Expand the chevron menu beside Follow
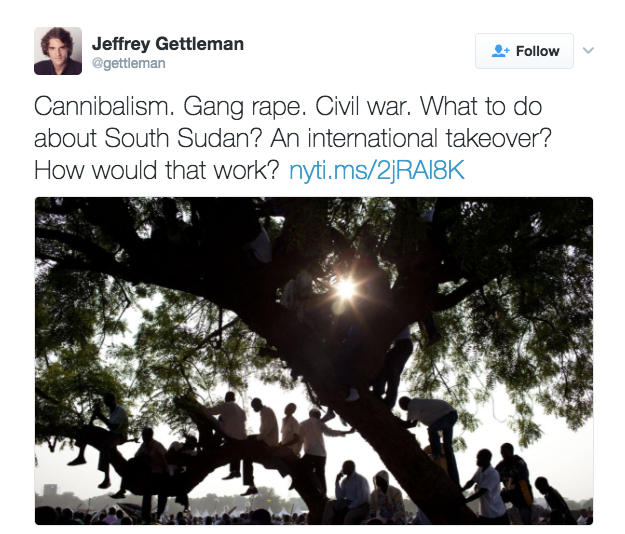Image resolution: width=625 pixels, height=534 pixels. 588,51
